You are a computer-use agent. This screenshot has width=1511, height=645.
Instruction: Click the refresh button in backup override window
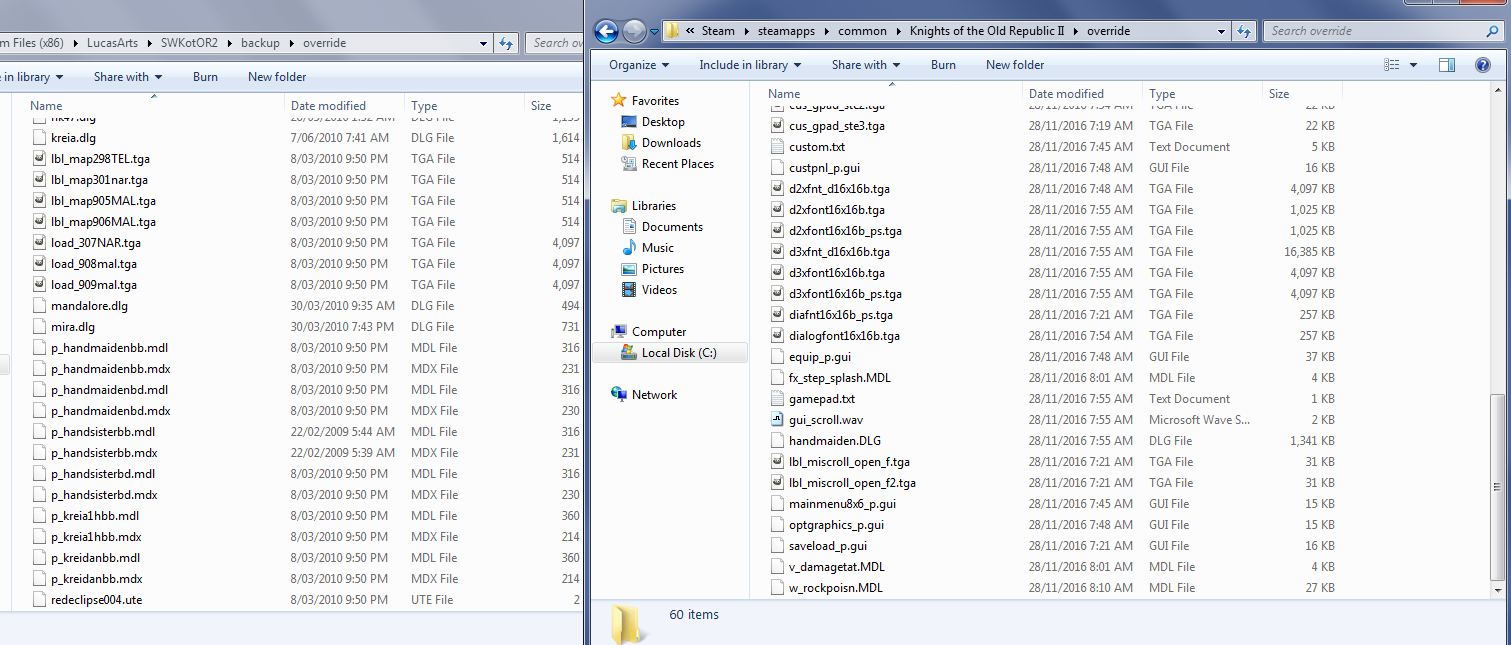click(x=506, y=43)
